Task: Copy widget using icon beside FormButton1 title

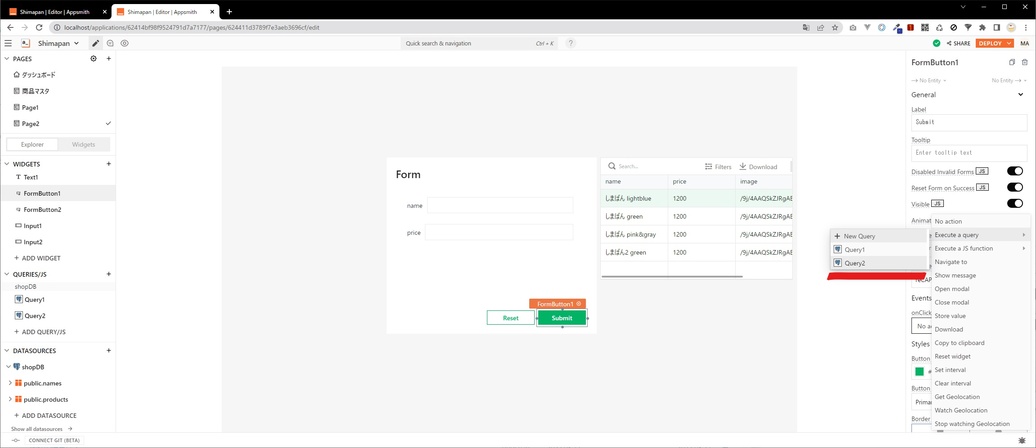Action: click(1012, 63)
